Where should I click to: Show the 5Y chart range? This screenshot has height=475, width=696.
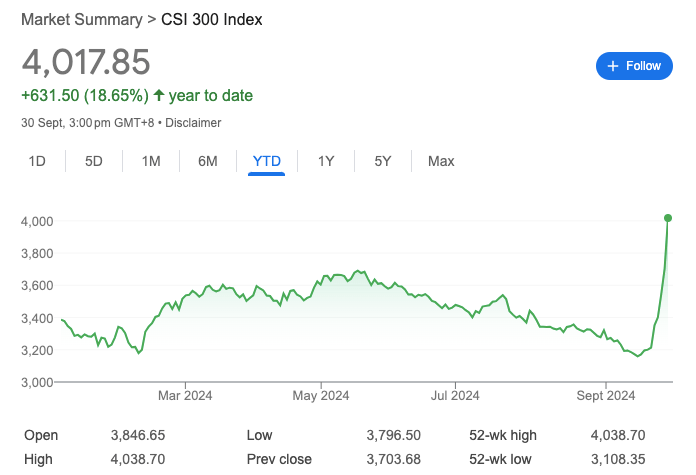pos(383,161)
